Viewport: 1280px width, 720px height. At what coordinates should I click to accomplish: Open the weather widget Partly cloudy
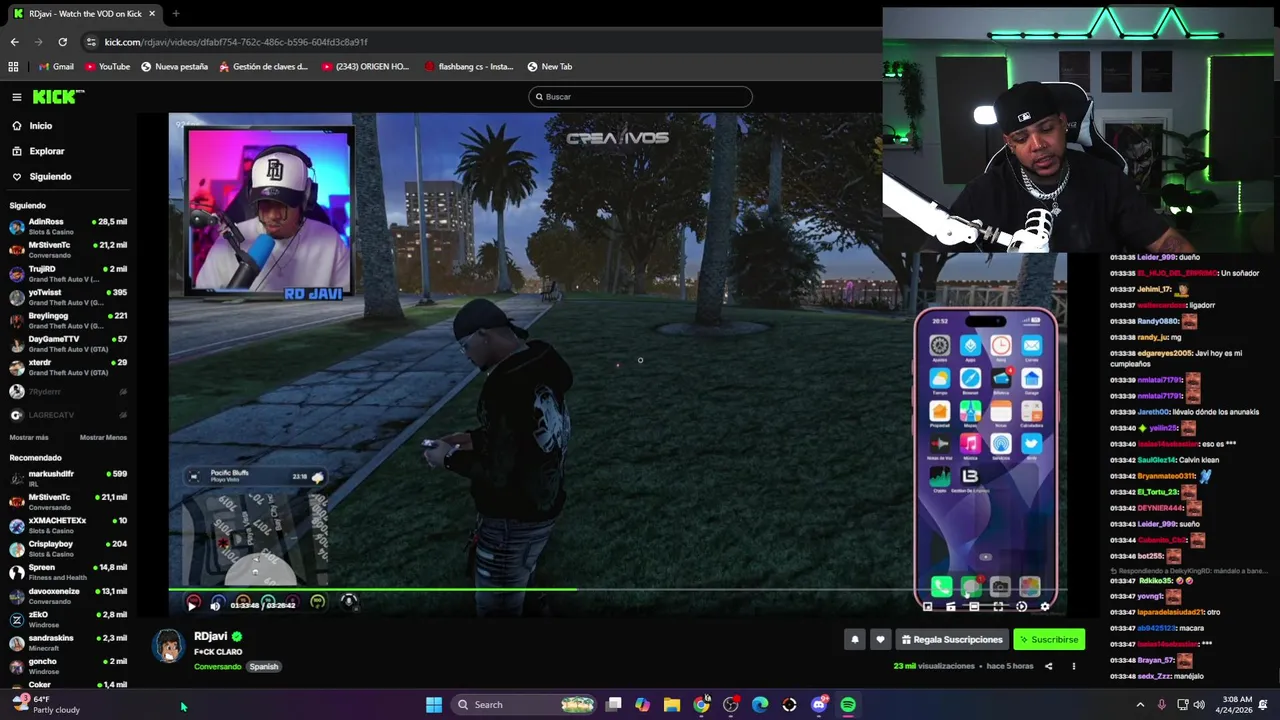pyautogui.click(x=45, y=705)
